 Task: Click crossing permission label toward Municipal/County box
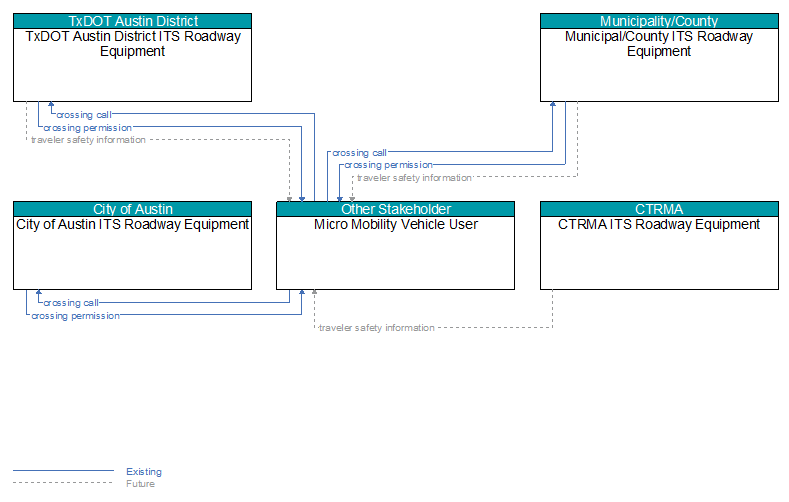point(388,165)
